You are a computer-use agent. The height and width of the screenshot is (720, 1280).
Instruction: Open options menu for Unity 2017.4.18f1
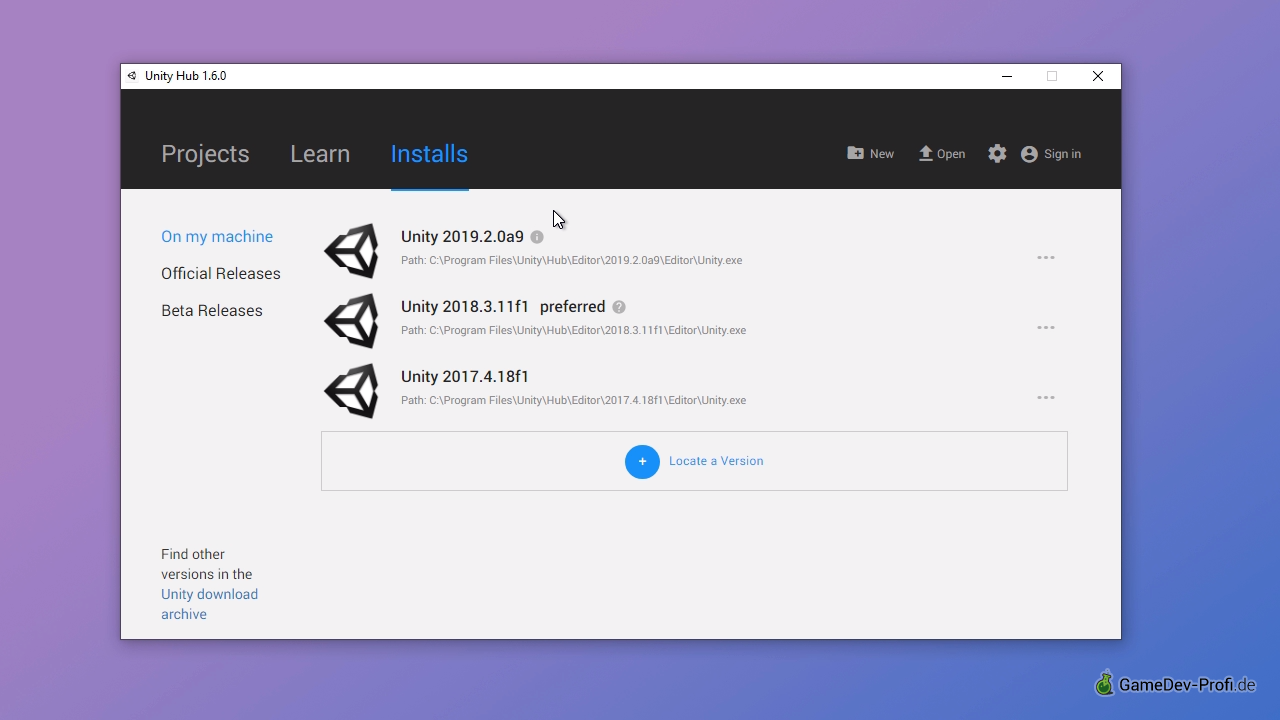click(x=1046, y=398)
